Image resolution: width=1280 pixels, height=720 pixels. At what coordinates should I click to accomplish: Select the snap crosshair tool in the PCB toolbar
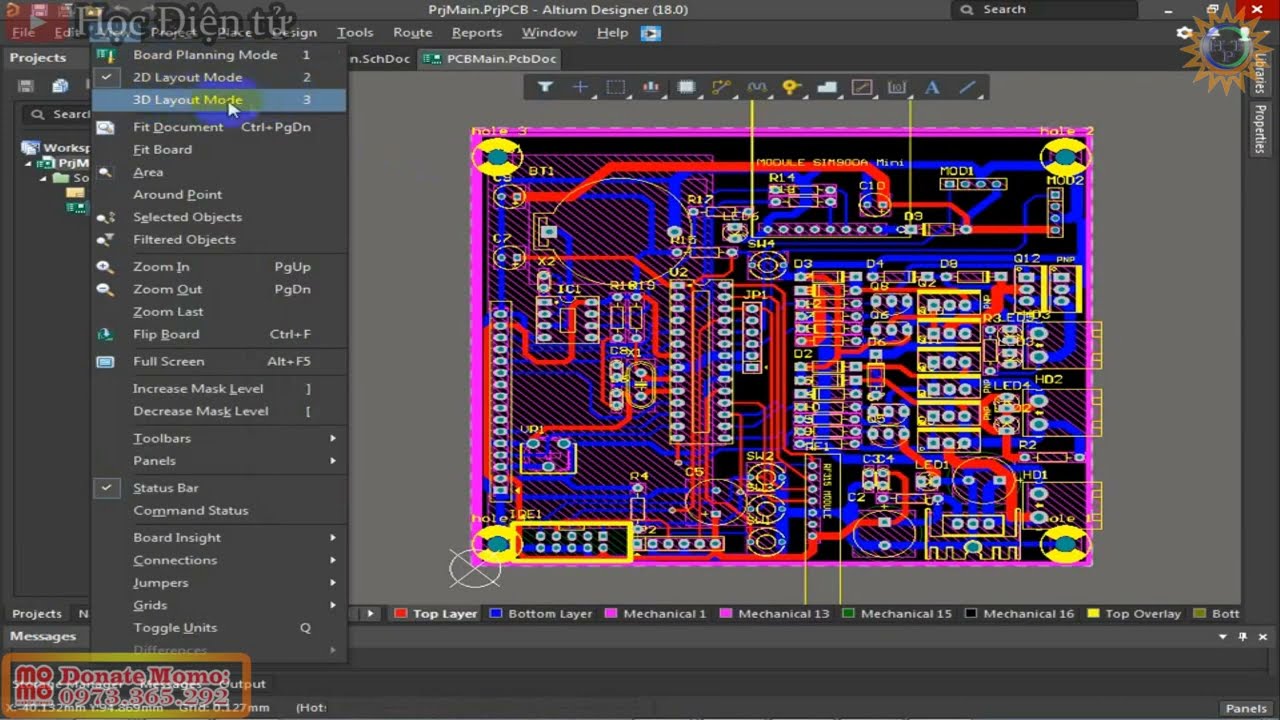[x=580, y=87]
